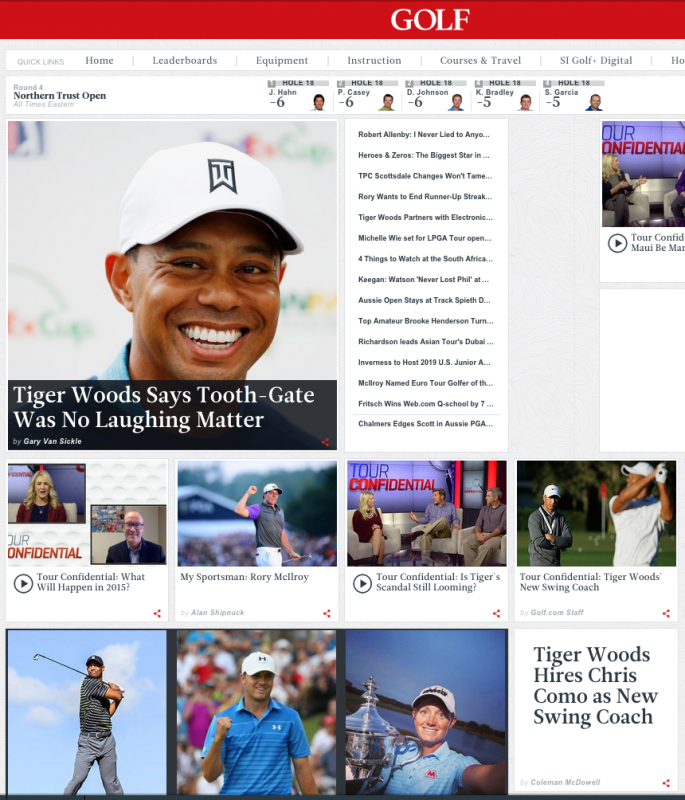Read Richardson leads Asian Tour's Dubai story
The width and height of the screenshot is (685, 800).
coord(426,342)
